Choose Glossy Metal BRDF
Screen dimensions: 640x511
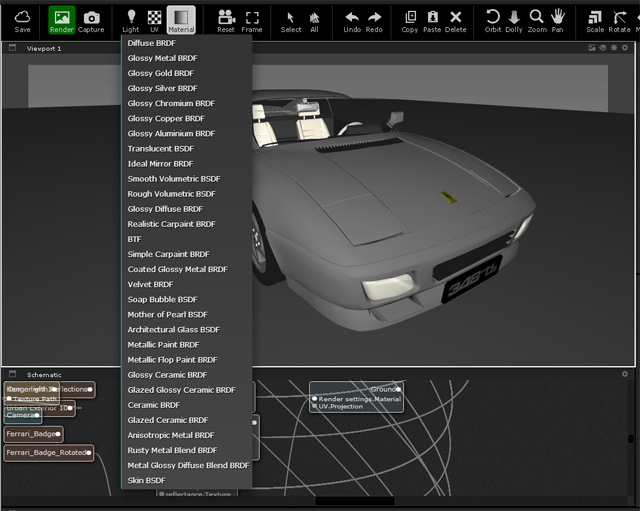tap(187, 58)
